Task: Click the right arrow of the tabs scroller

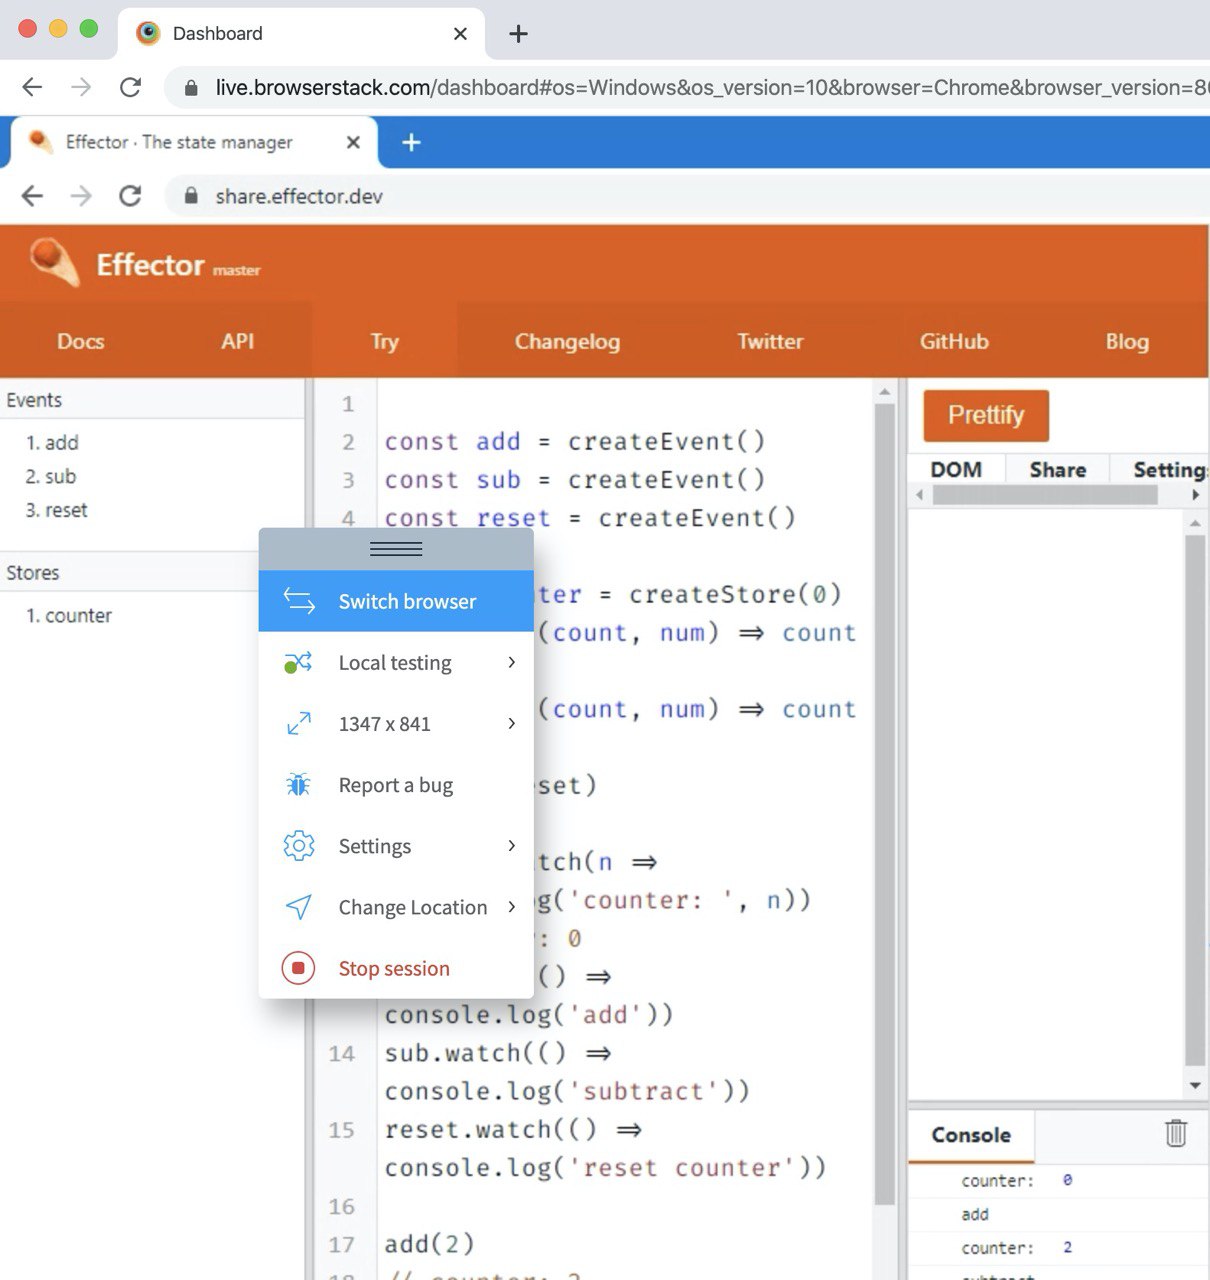Action: click(x=1195, y=495)
